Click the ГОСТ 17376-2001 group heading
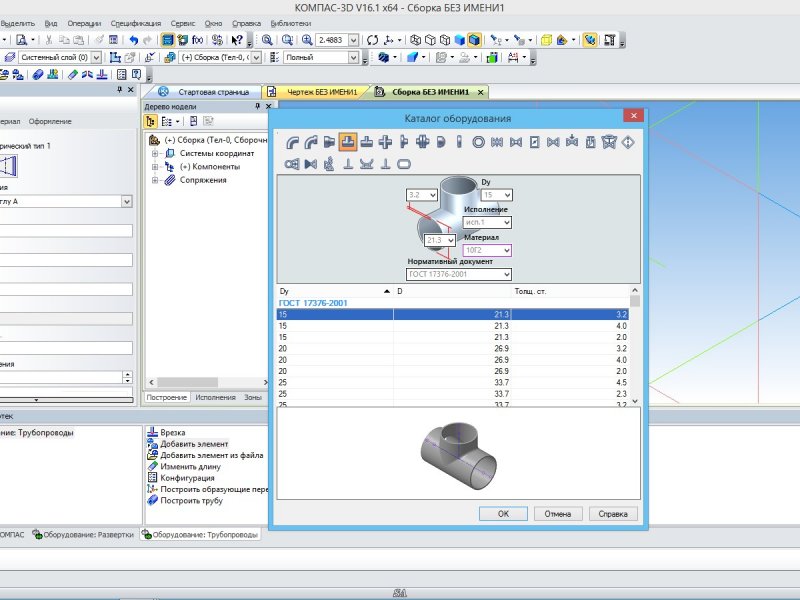This screenshot has width=800, height=600. click(x=313, y=303)
